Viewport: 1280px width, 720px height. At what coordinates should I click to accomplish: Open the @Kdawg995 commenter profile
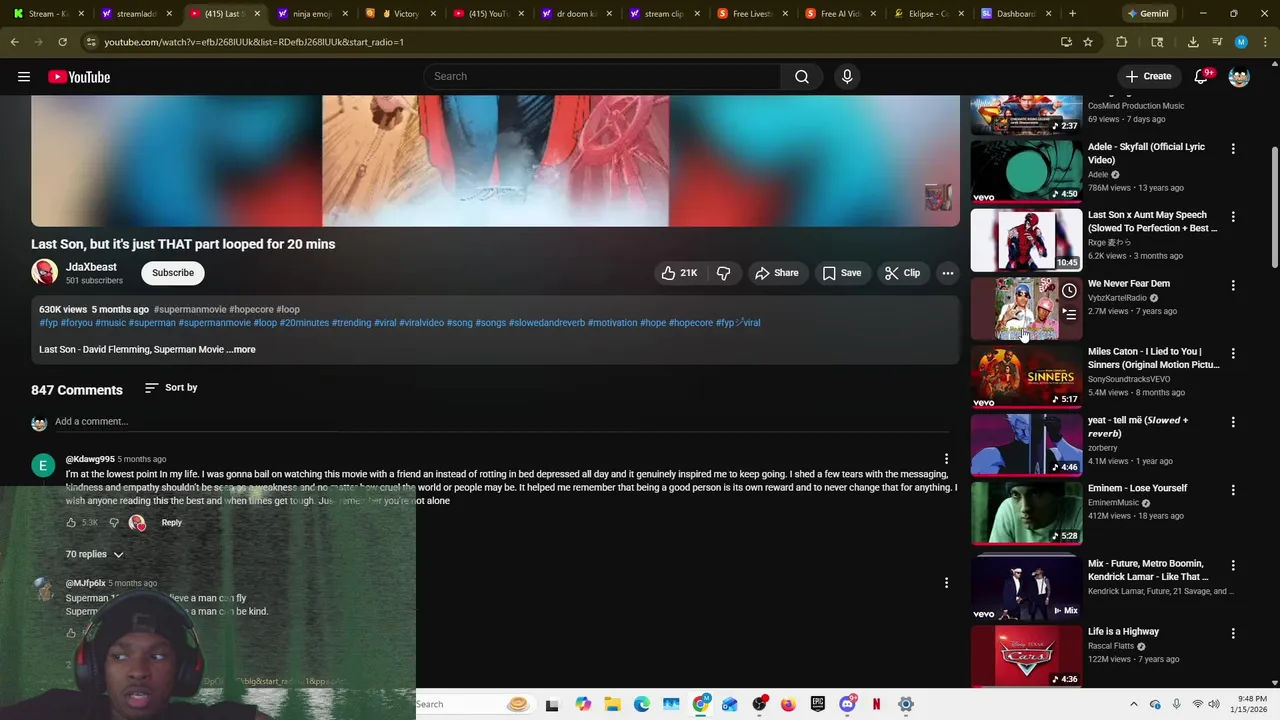(90, 460)
